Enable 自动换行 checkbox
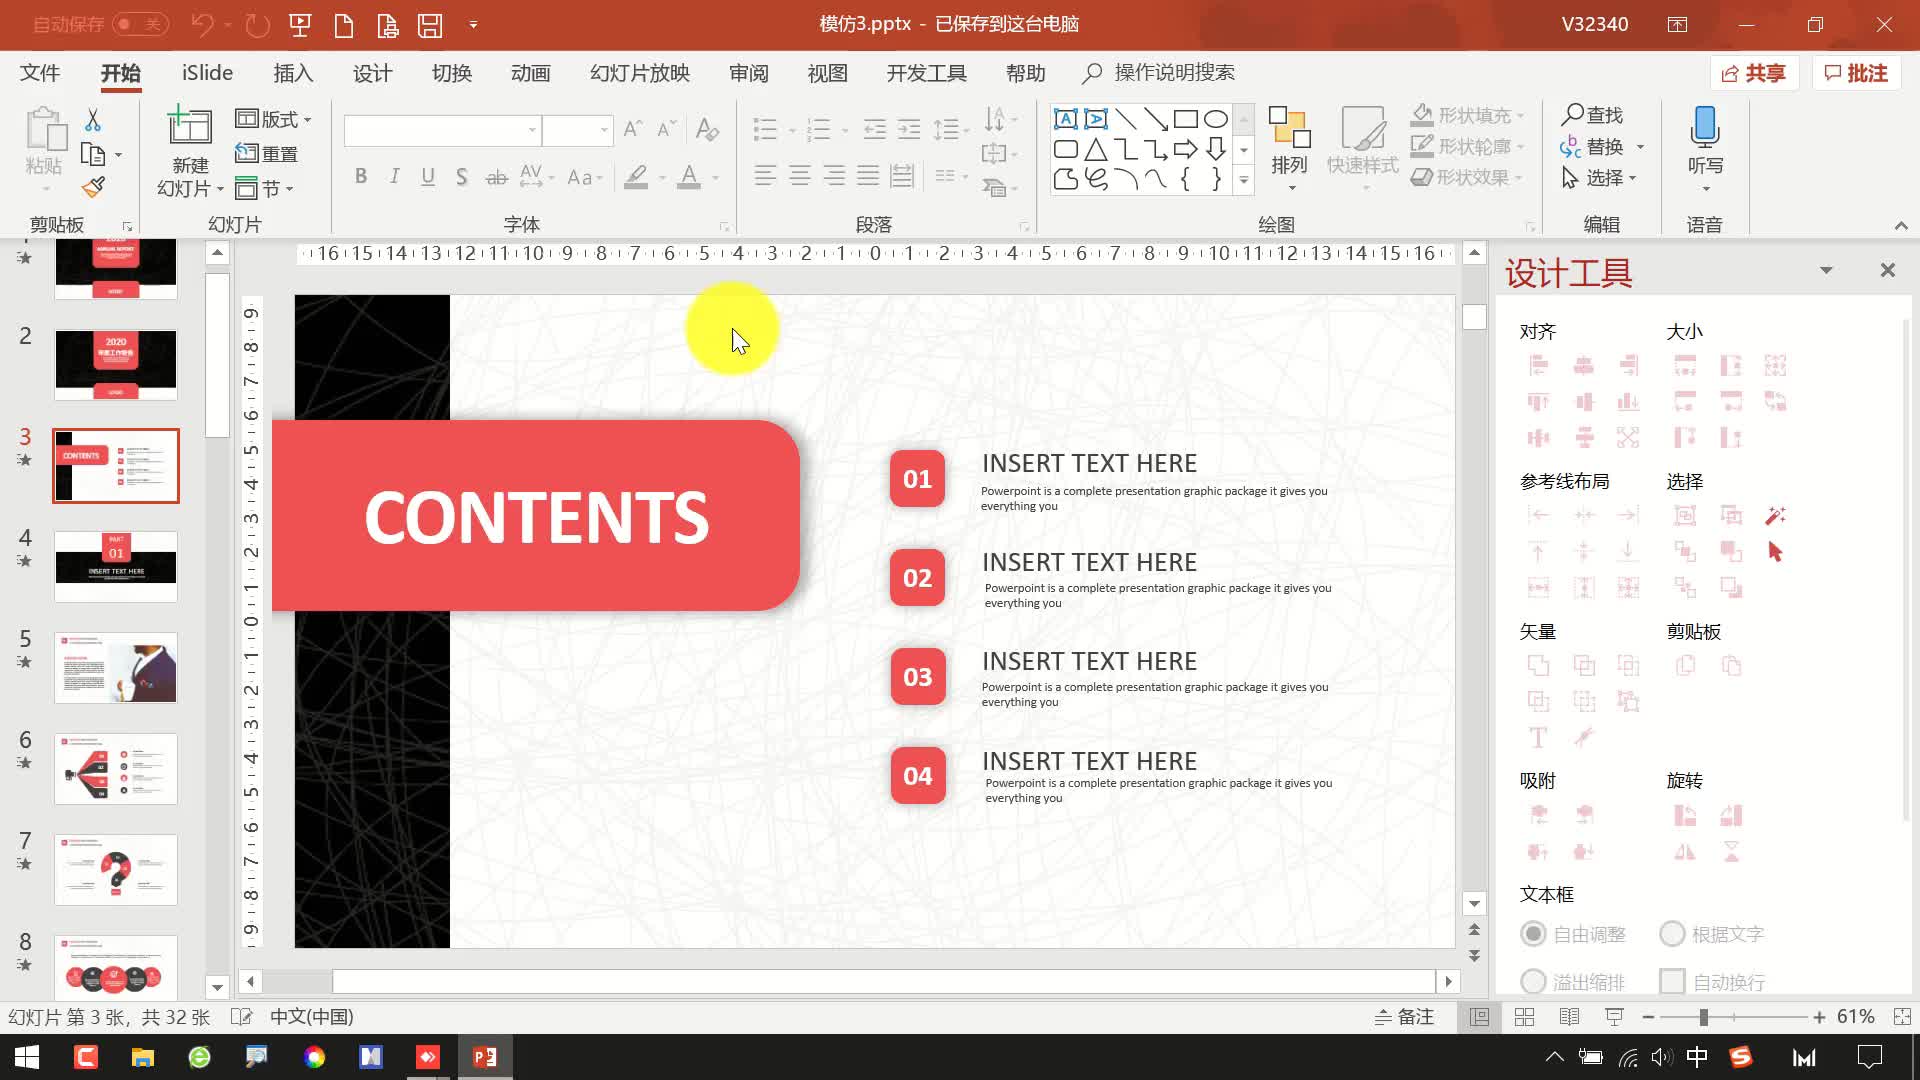The image size is (1920, 1080). [1672, 982]
